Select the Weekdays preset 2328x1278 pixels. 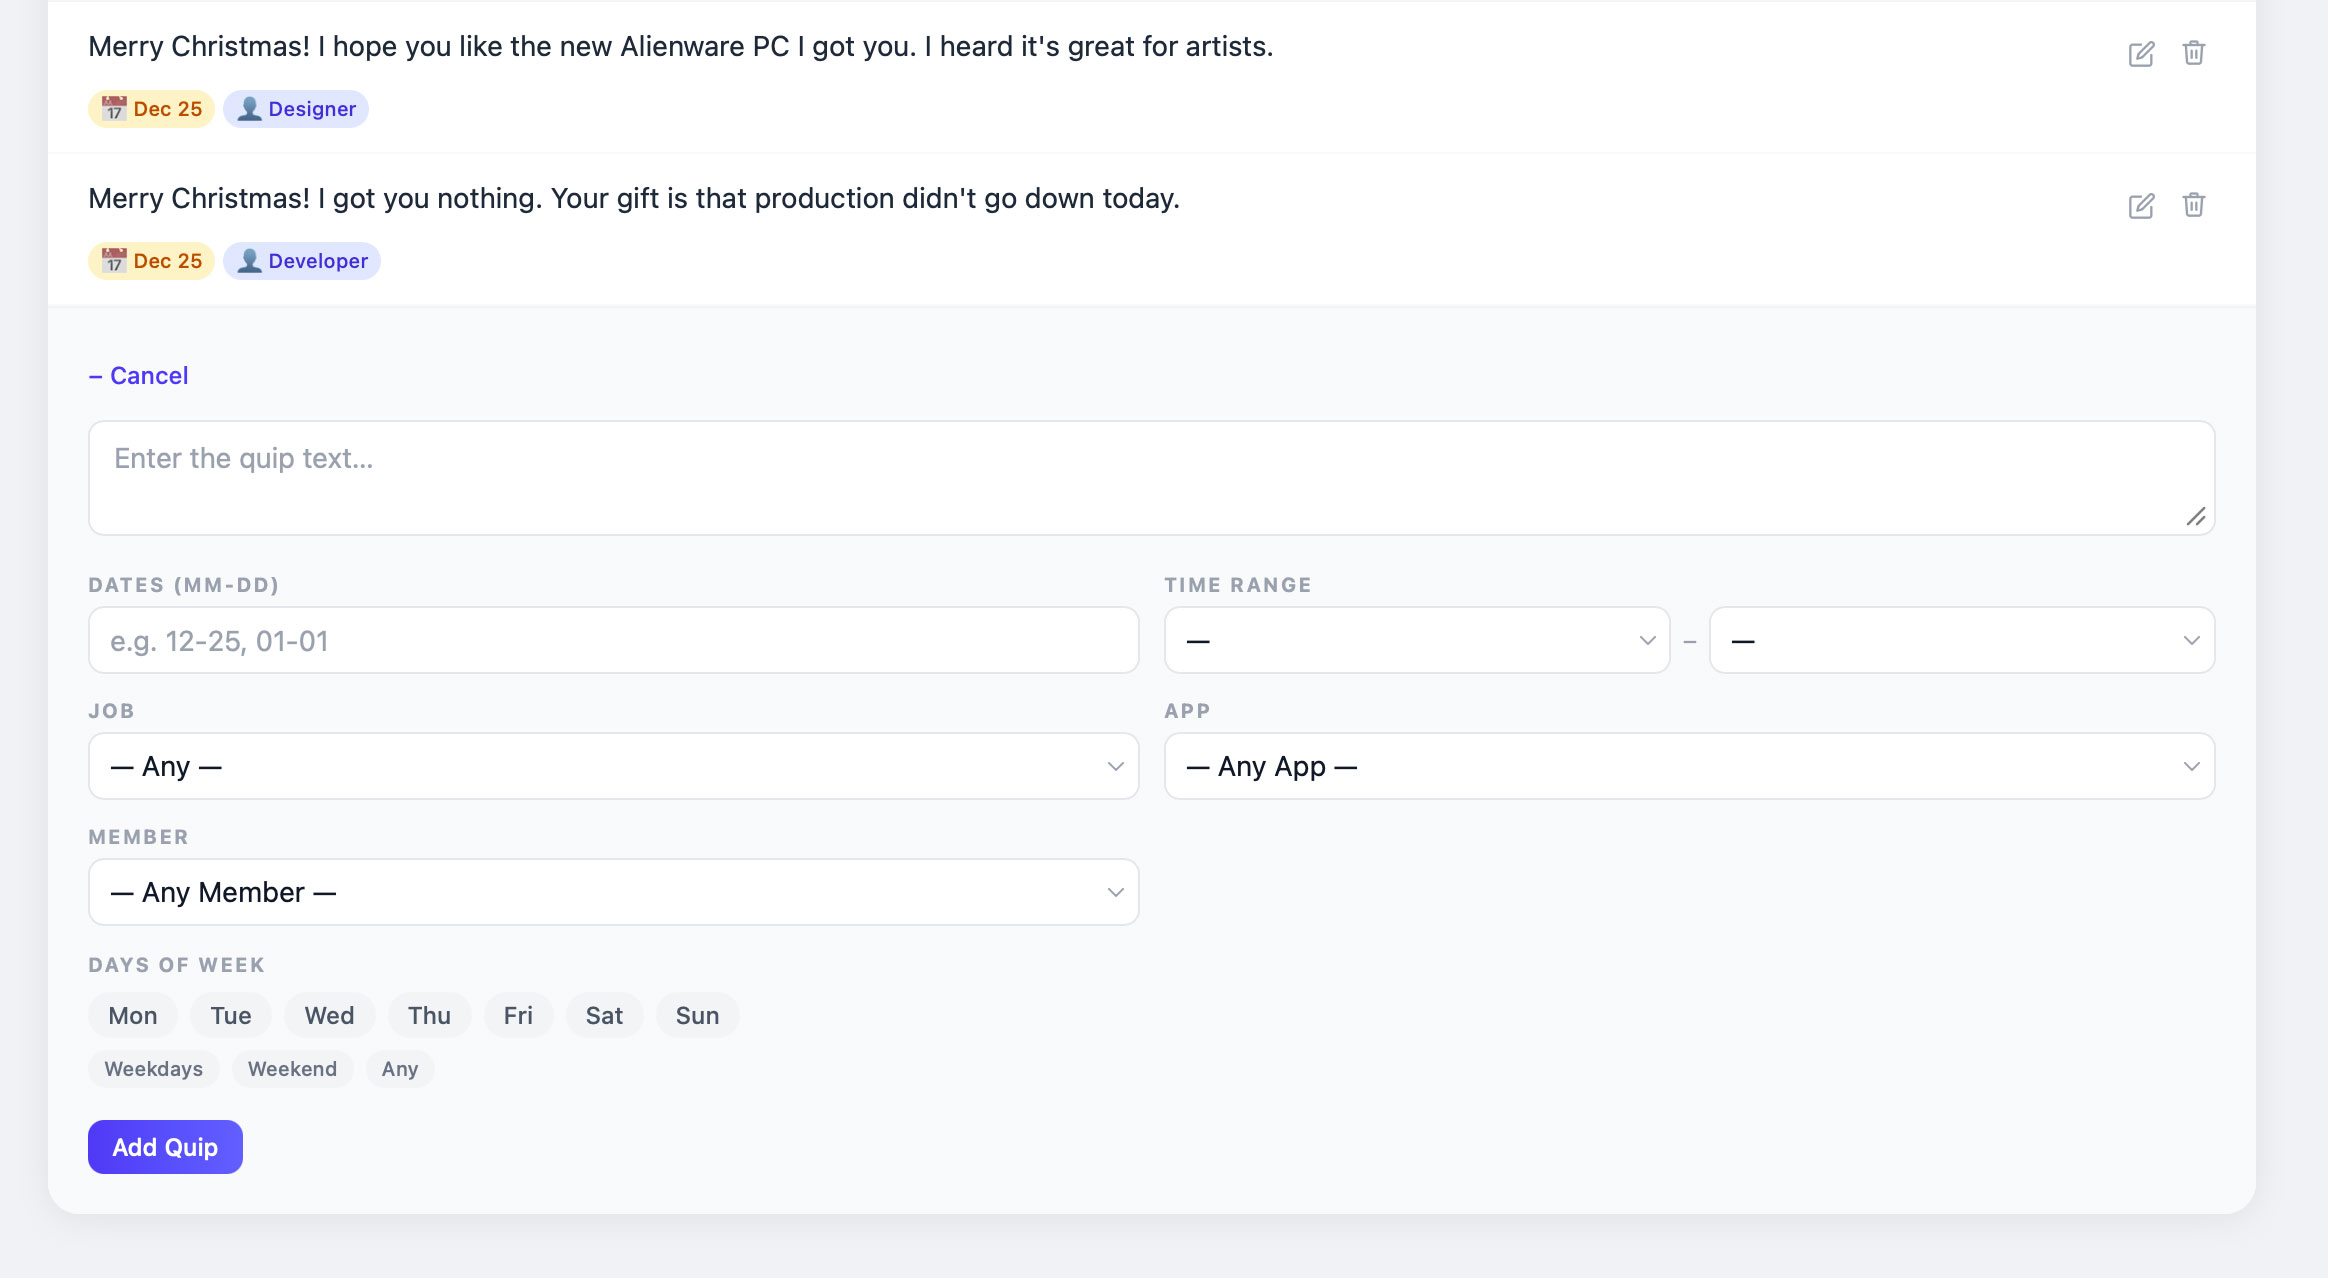154,1069
